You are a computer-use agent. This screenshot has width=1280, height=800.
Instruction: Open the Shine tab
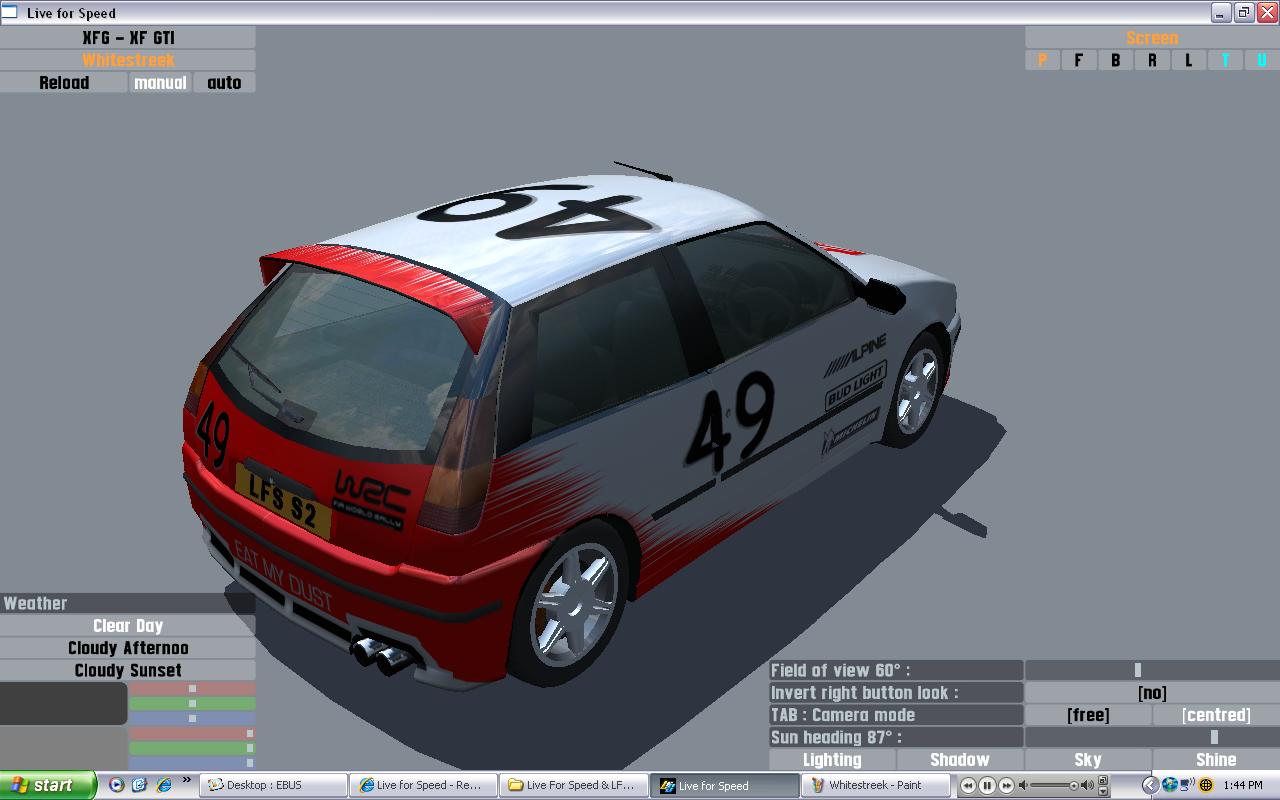coord(1216,760)
